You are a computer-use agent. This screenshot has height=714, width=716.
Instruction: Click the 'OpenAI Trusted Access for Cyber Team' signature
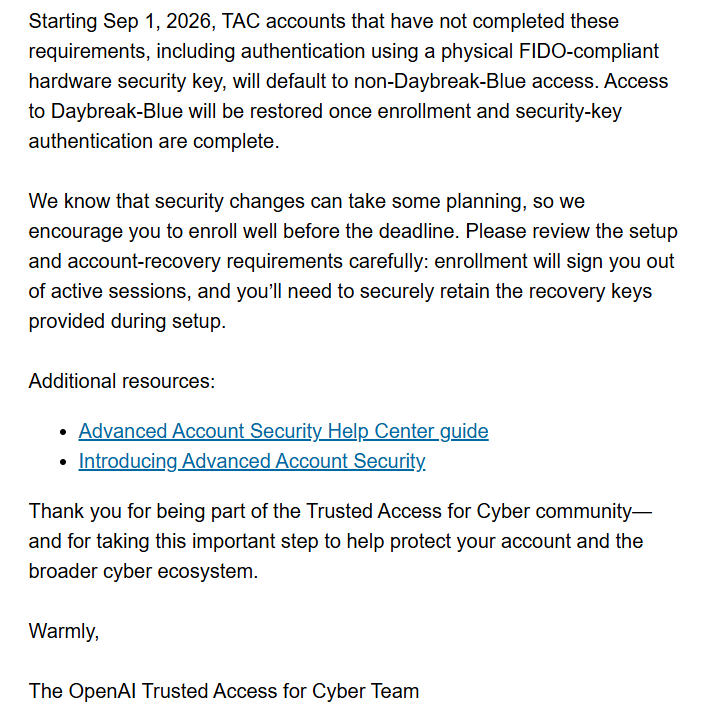coord(244,691)
